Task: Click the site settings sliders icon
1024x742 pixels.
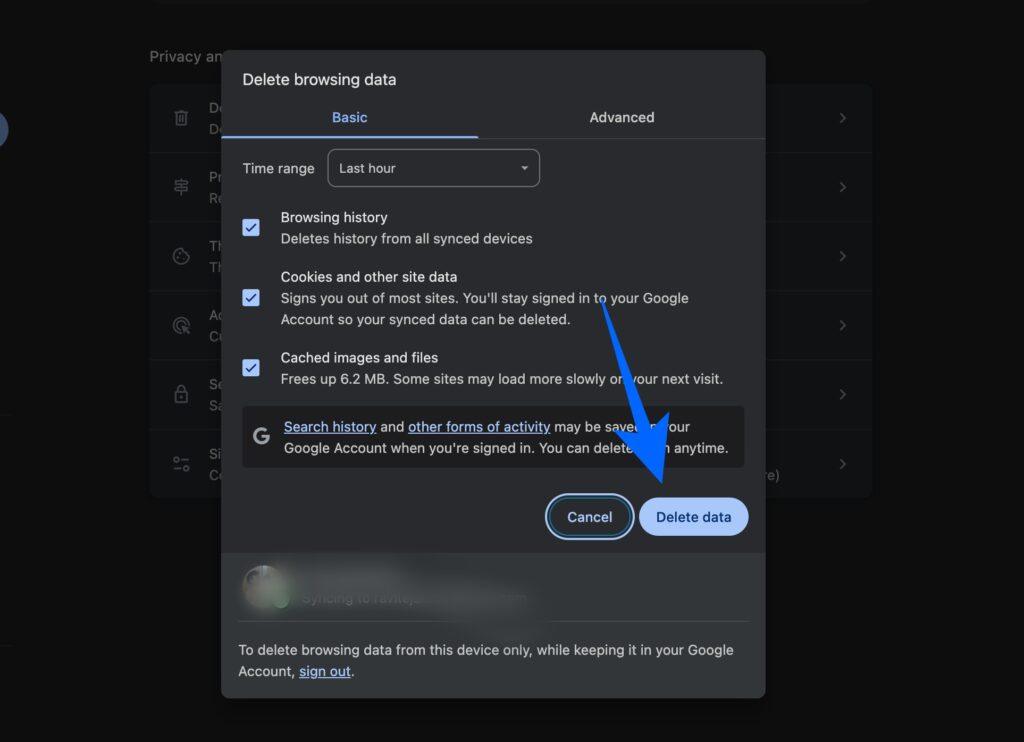Action: [x=181, y=464]
